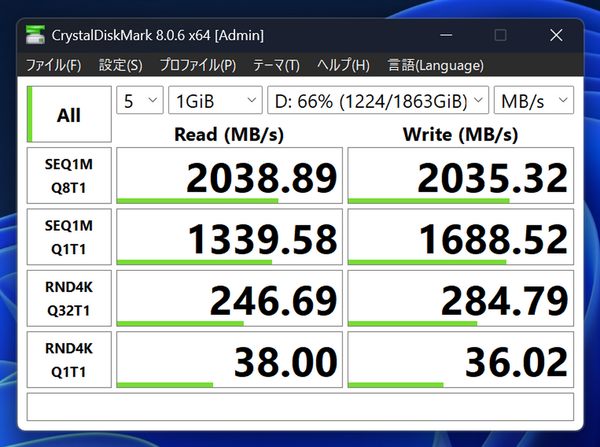Run the RND4K Q1T1 test
The height and width of the screenshot is (447, 600).
click(x=69, y=360)
